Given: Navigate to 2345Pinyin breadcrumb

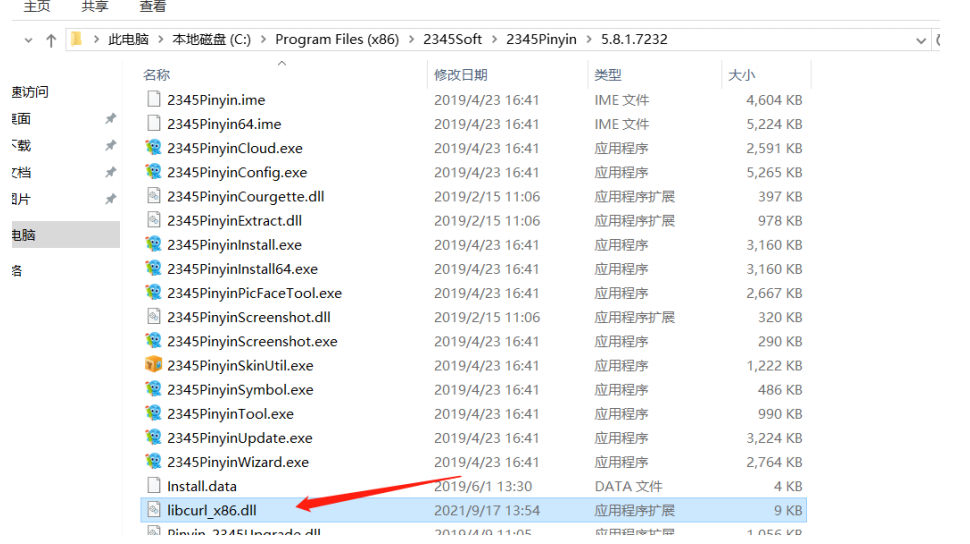Looking at the screenshot, I should click(541, 40).
